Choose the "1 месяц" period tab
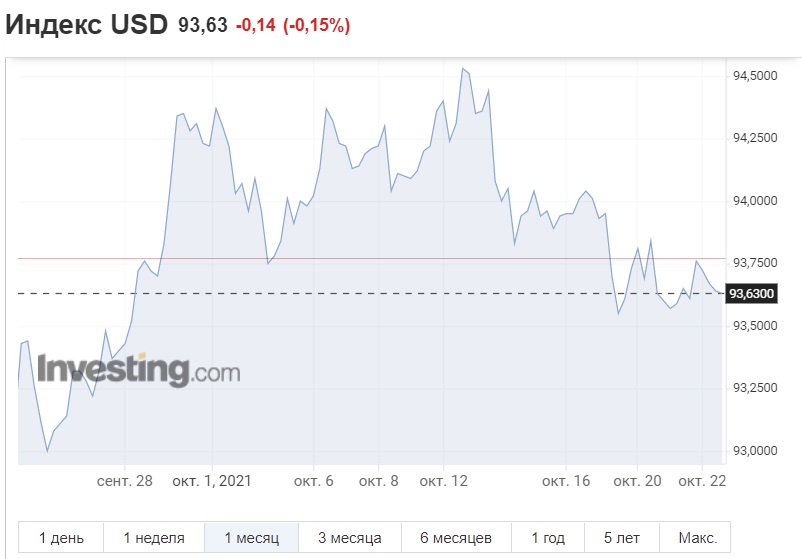The image size is (802, 559). 253,538
